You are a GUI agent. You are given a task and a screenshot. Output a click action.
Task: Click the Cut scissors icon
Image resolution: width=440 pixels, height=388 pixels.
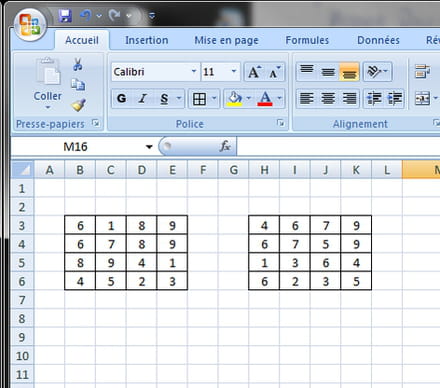[78, 64]
